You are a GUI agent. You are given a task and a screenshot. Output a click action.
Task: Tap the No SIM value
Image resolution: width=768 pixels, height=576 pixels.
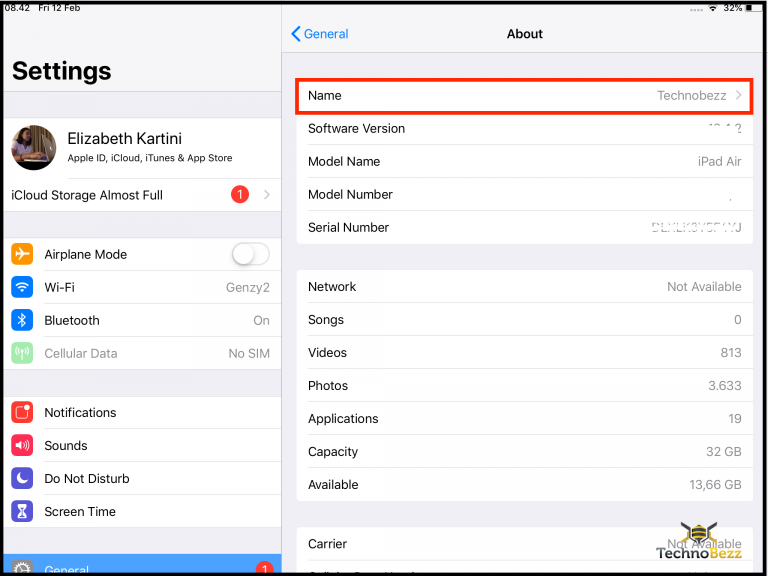tap(249, 353)
